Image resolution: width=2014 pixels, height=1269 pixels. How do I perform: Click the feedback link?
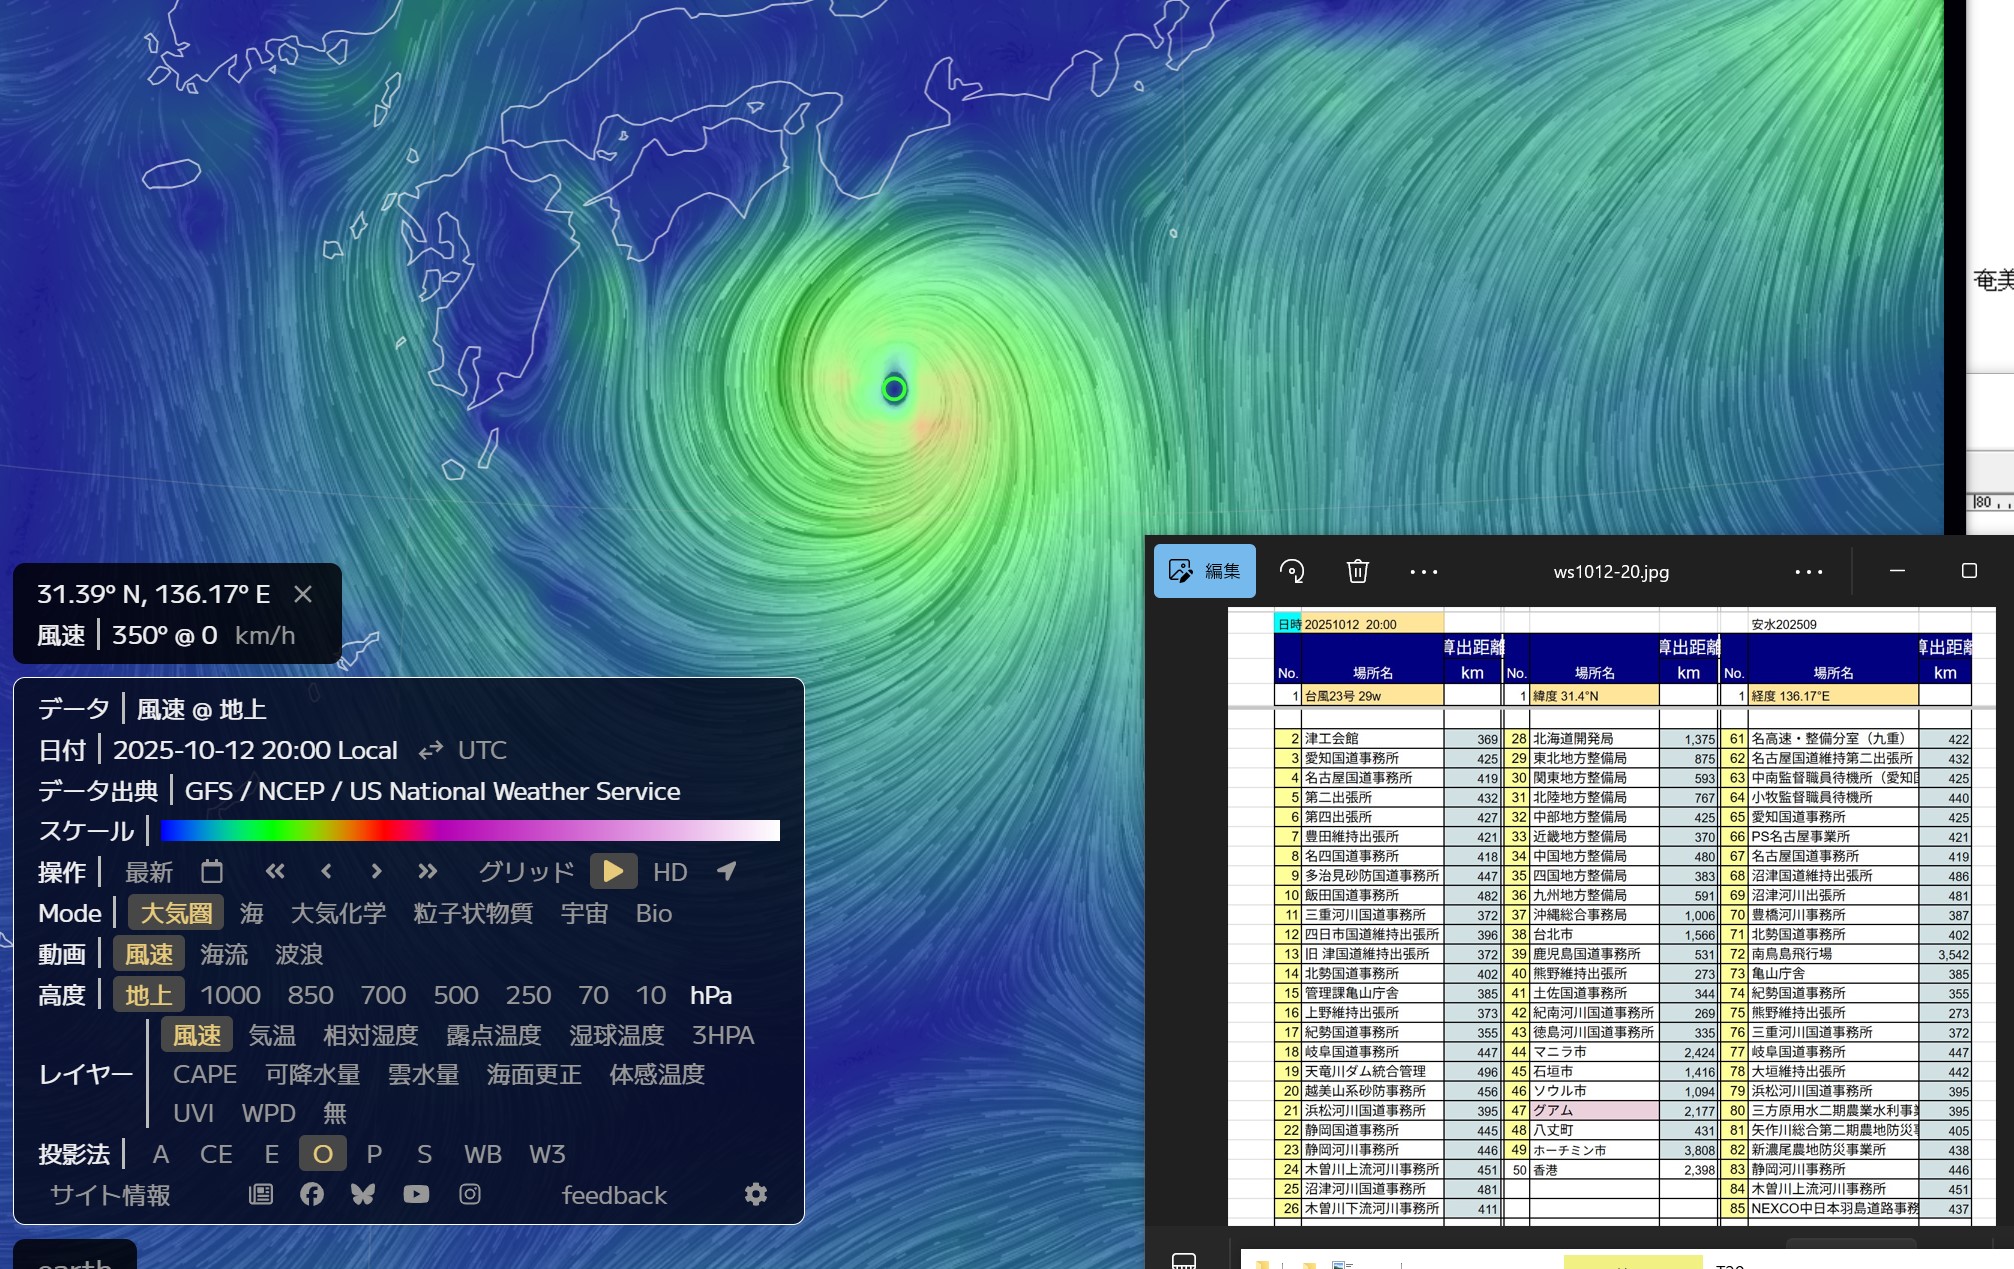614,1195
